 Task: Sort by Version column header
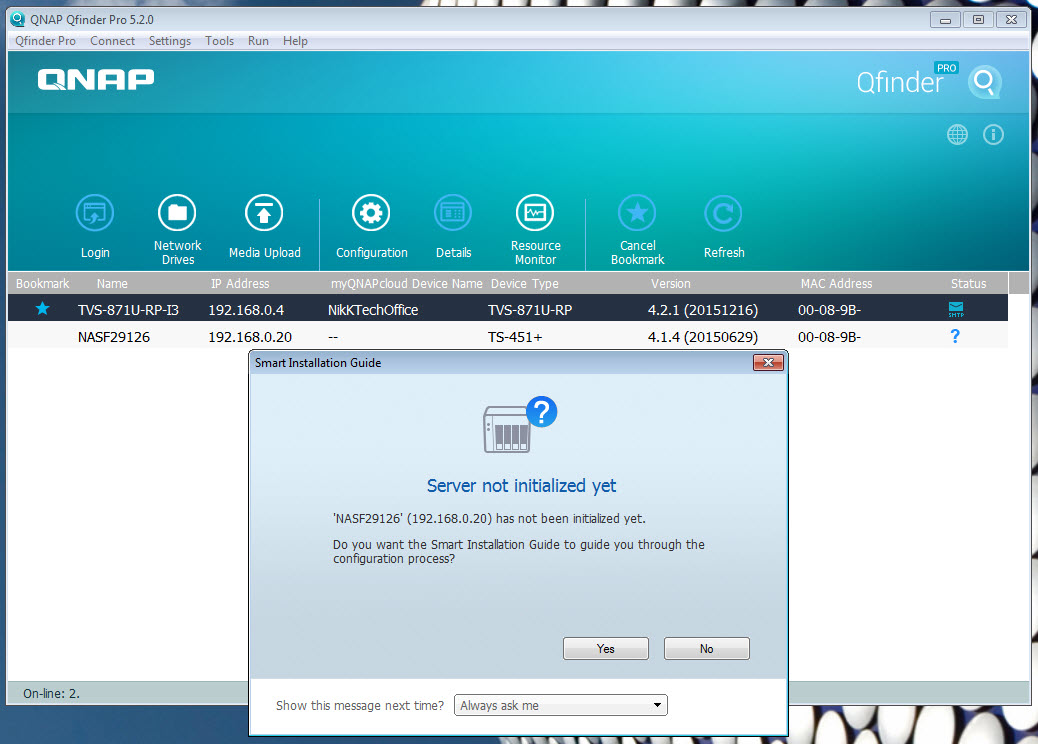pos(670,283)
